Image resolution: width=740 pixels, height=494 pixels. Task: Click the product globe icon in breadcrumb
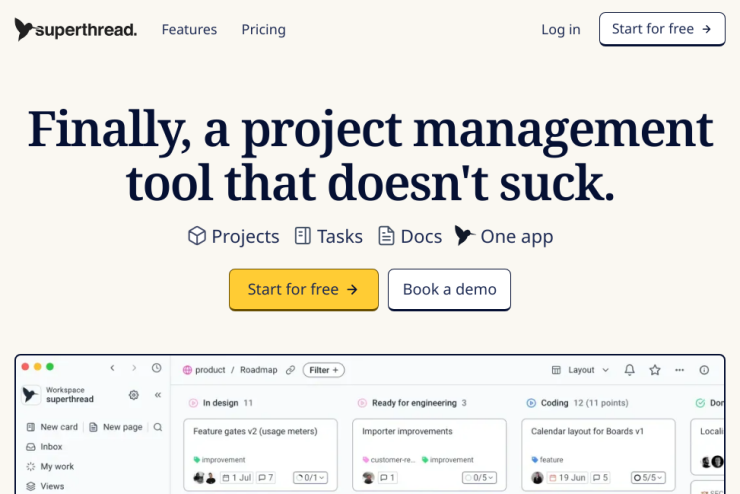187,370
